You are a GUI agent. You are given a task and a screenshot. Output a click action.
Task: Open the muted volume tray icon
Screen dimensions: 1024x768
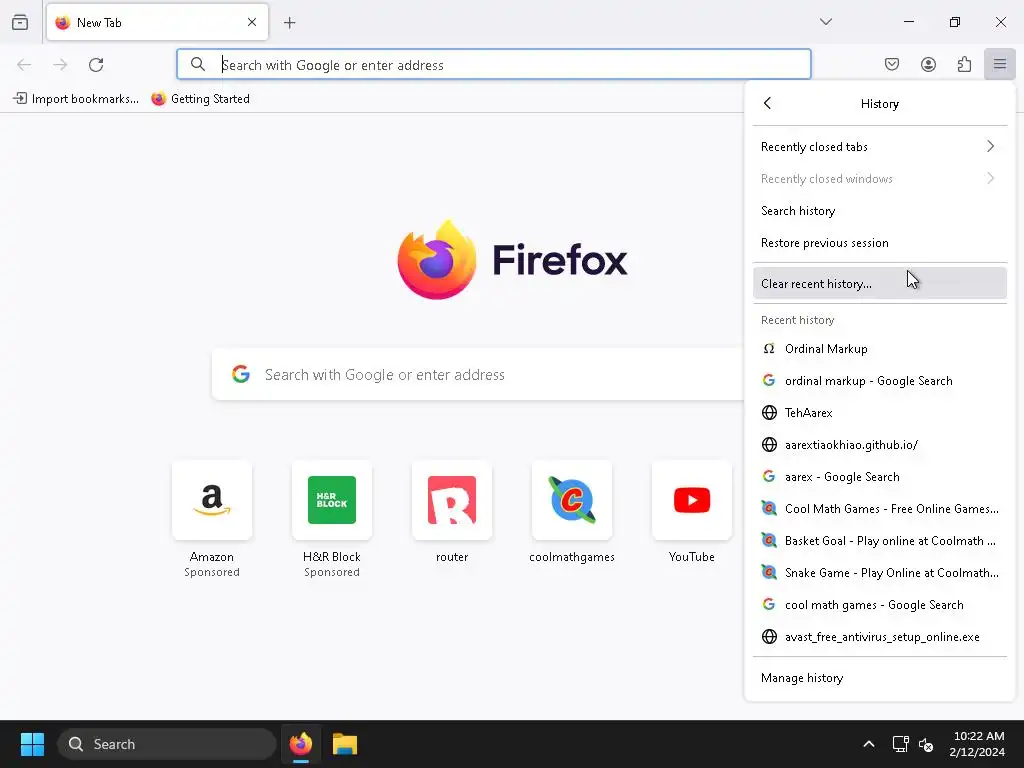coord(926,744)
